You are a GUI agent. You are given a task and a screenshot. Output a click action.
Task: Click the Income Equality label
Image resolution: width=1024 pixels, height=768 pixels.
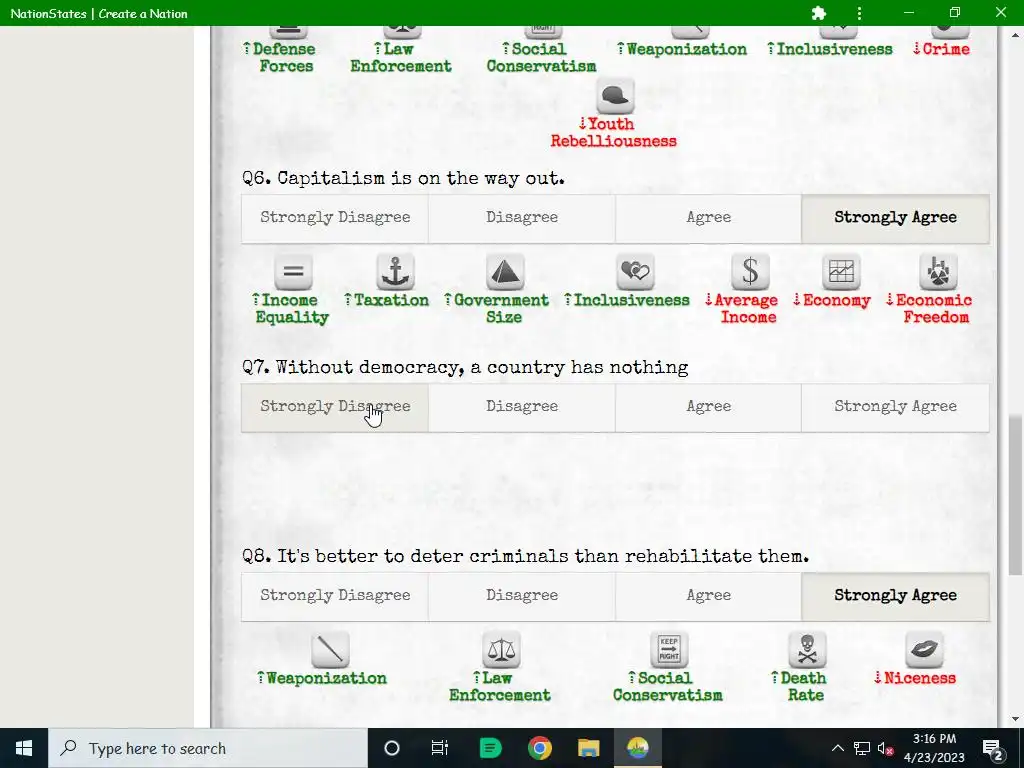point(291,309)
